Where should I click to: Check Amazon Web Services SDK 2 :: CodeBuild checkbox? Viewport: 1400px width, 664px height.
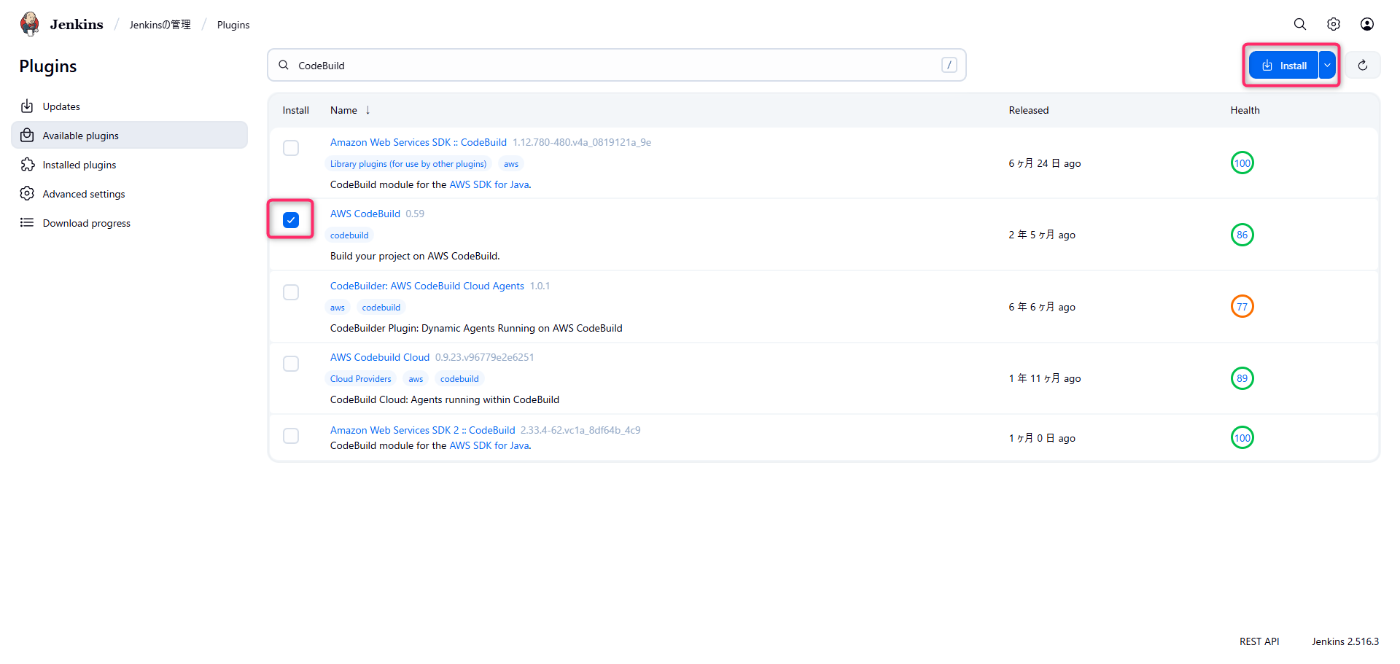[291, 435]
